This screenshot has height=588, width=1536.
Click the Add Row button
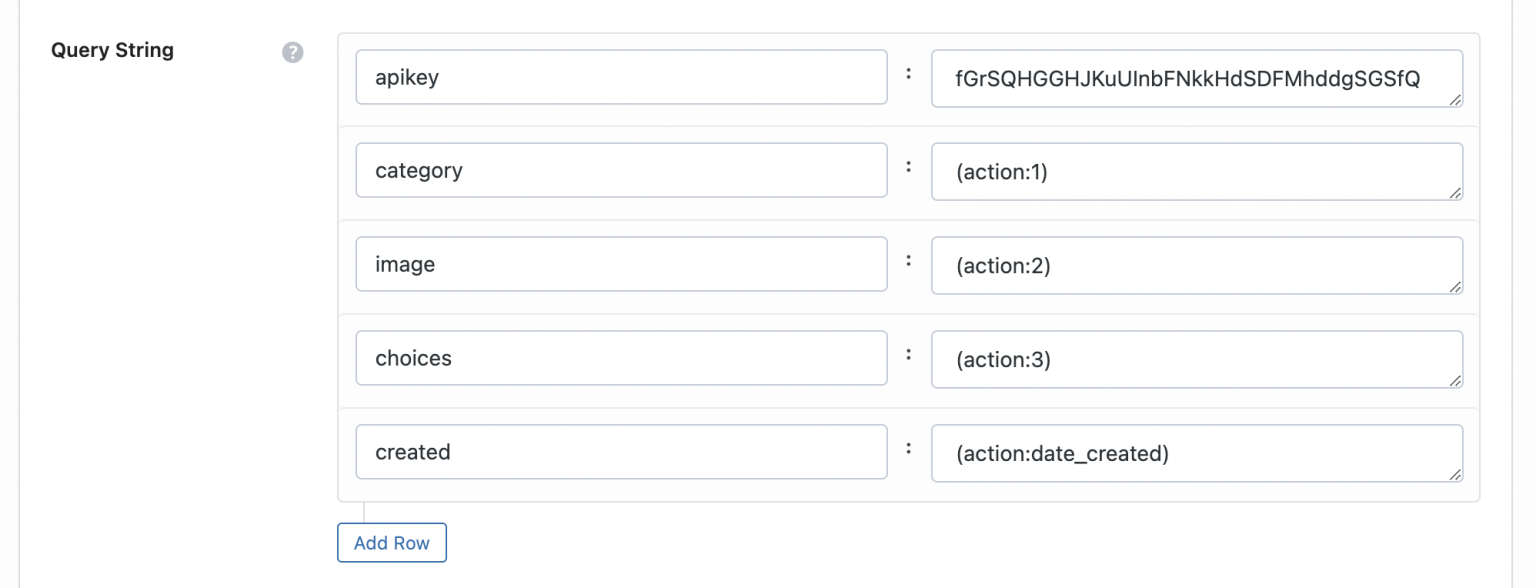392,543
